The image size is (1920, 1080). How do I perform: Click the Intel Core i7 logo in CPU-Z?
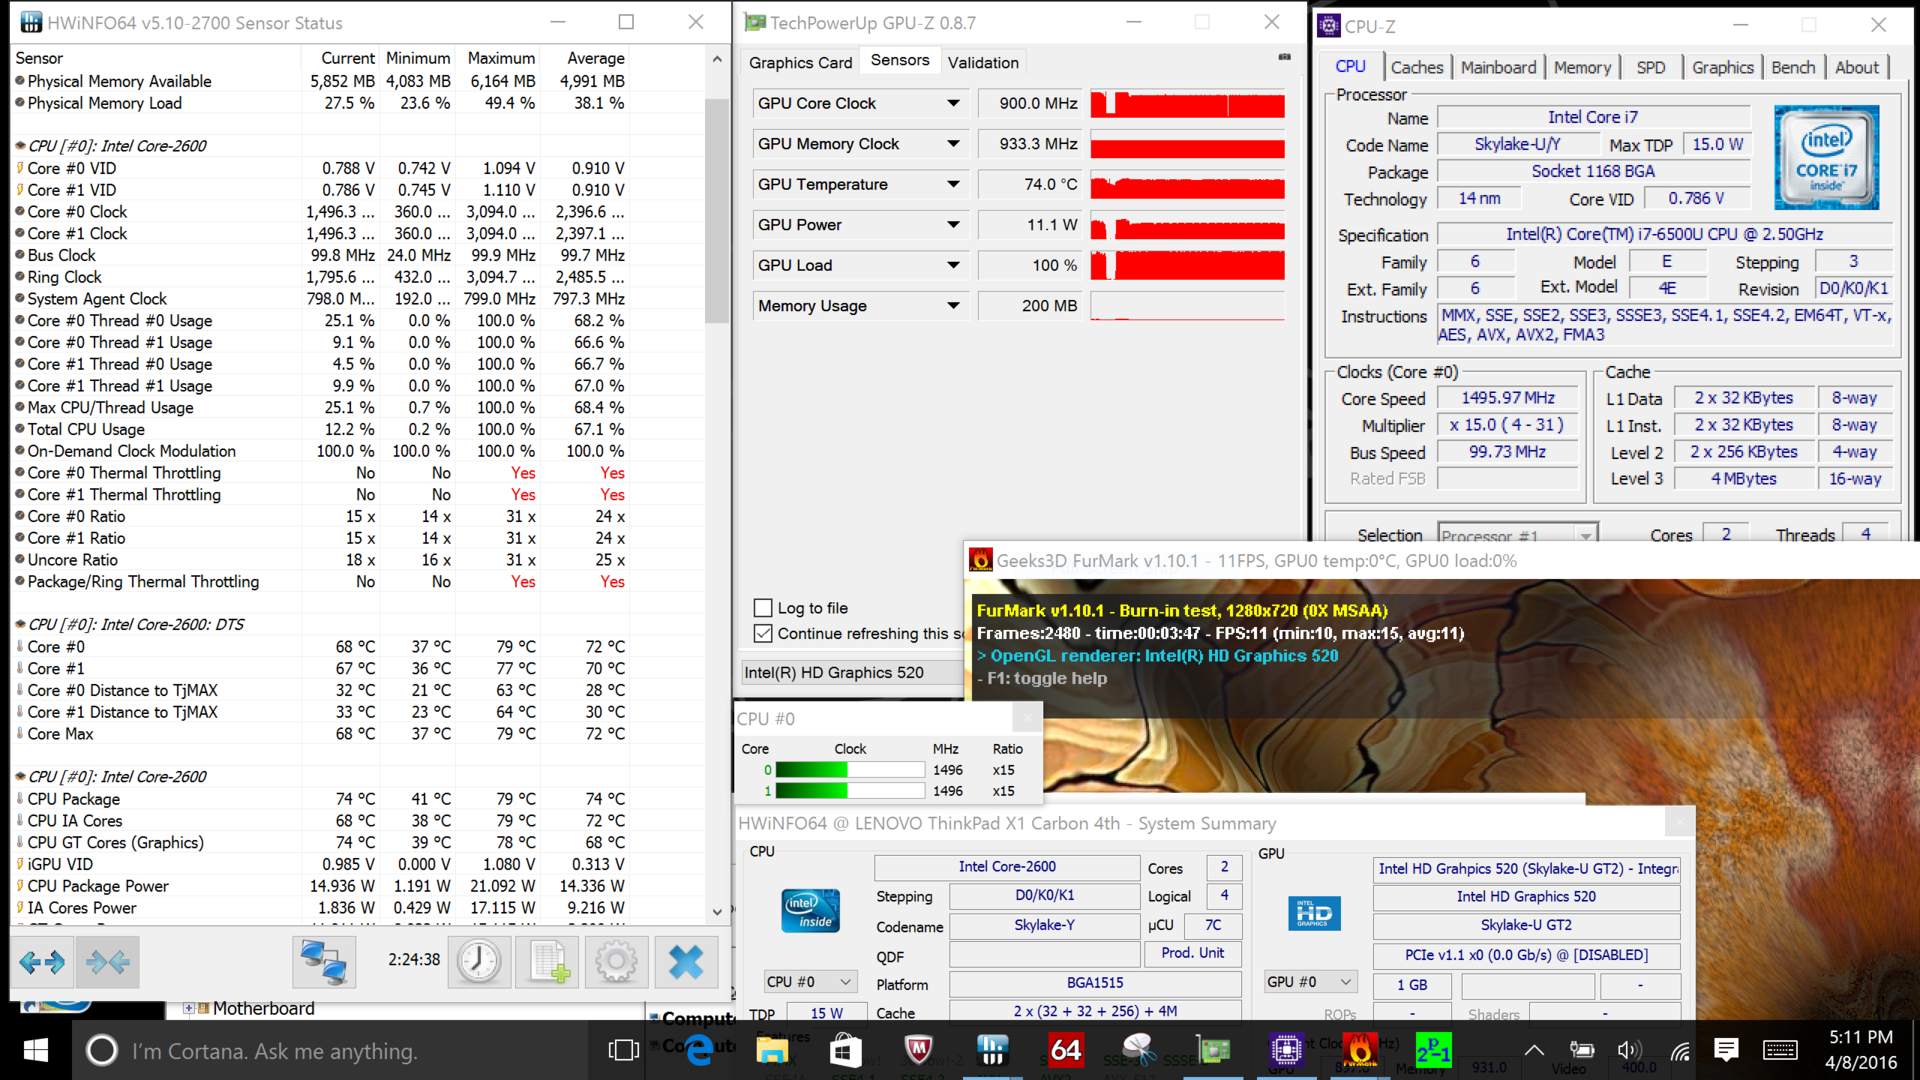click(1826, 156)
